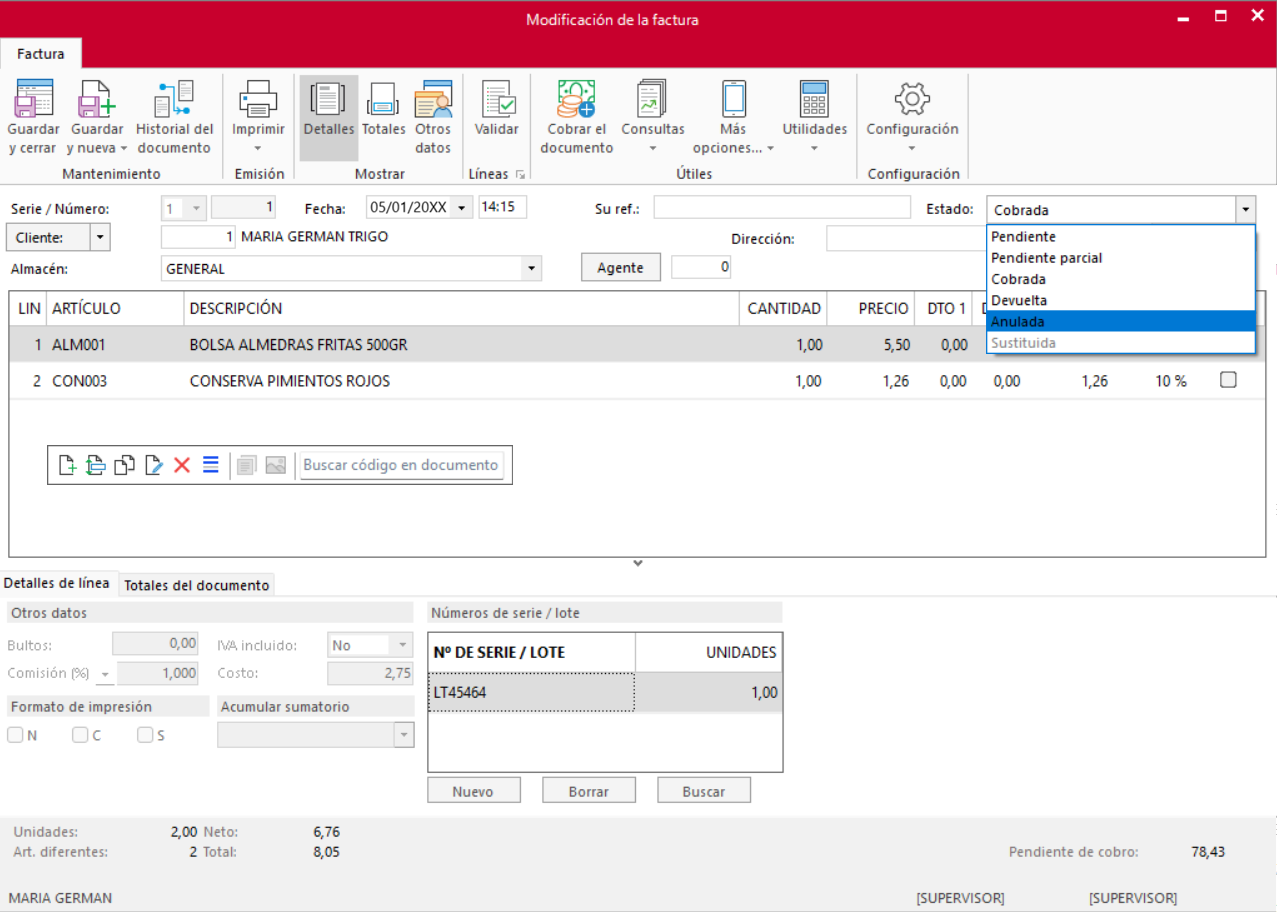Click the greyed document copy icon
Screen dimensions: 1277x914
247,465
